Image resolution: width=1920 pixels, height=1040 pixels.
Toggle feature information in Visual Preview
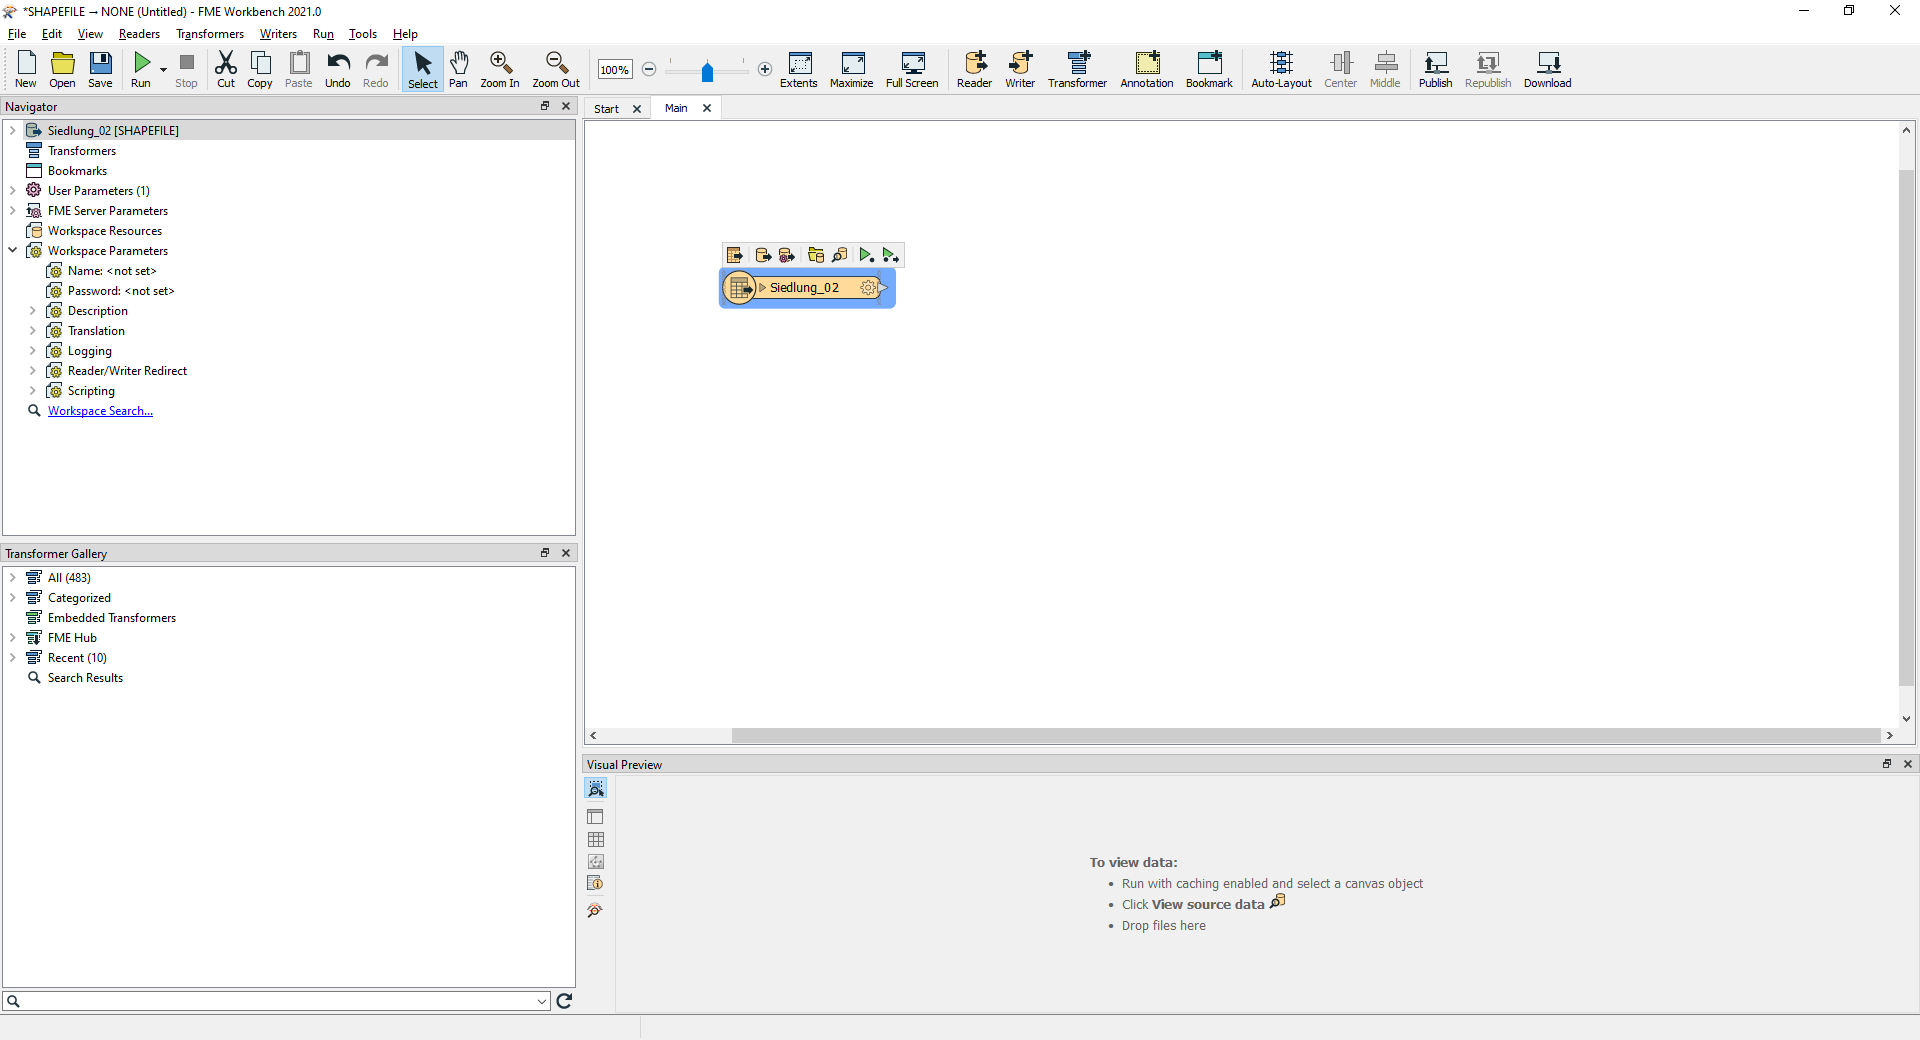pos(596,884)
